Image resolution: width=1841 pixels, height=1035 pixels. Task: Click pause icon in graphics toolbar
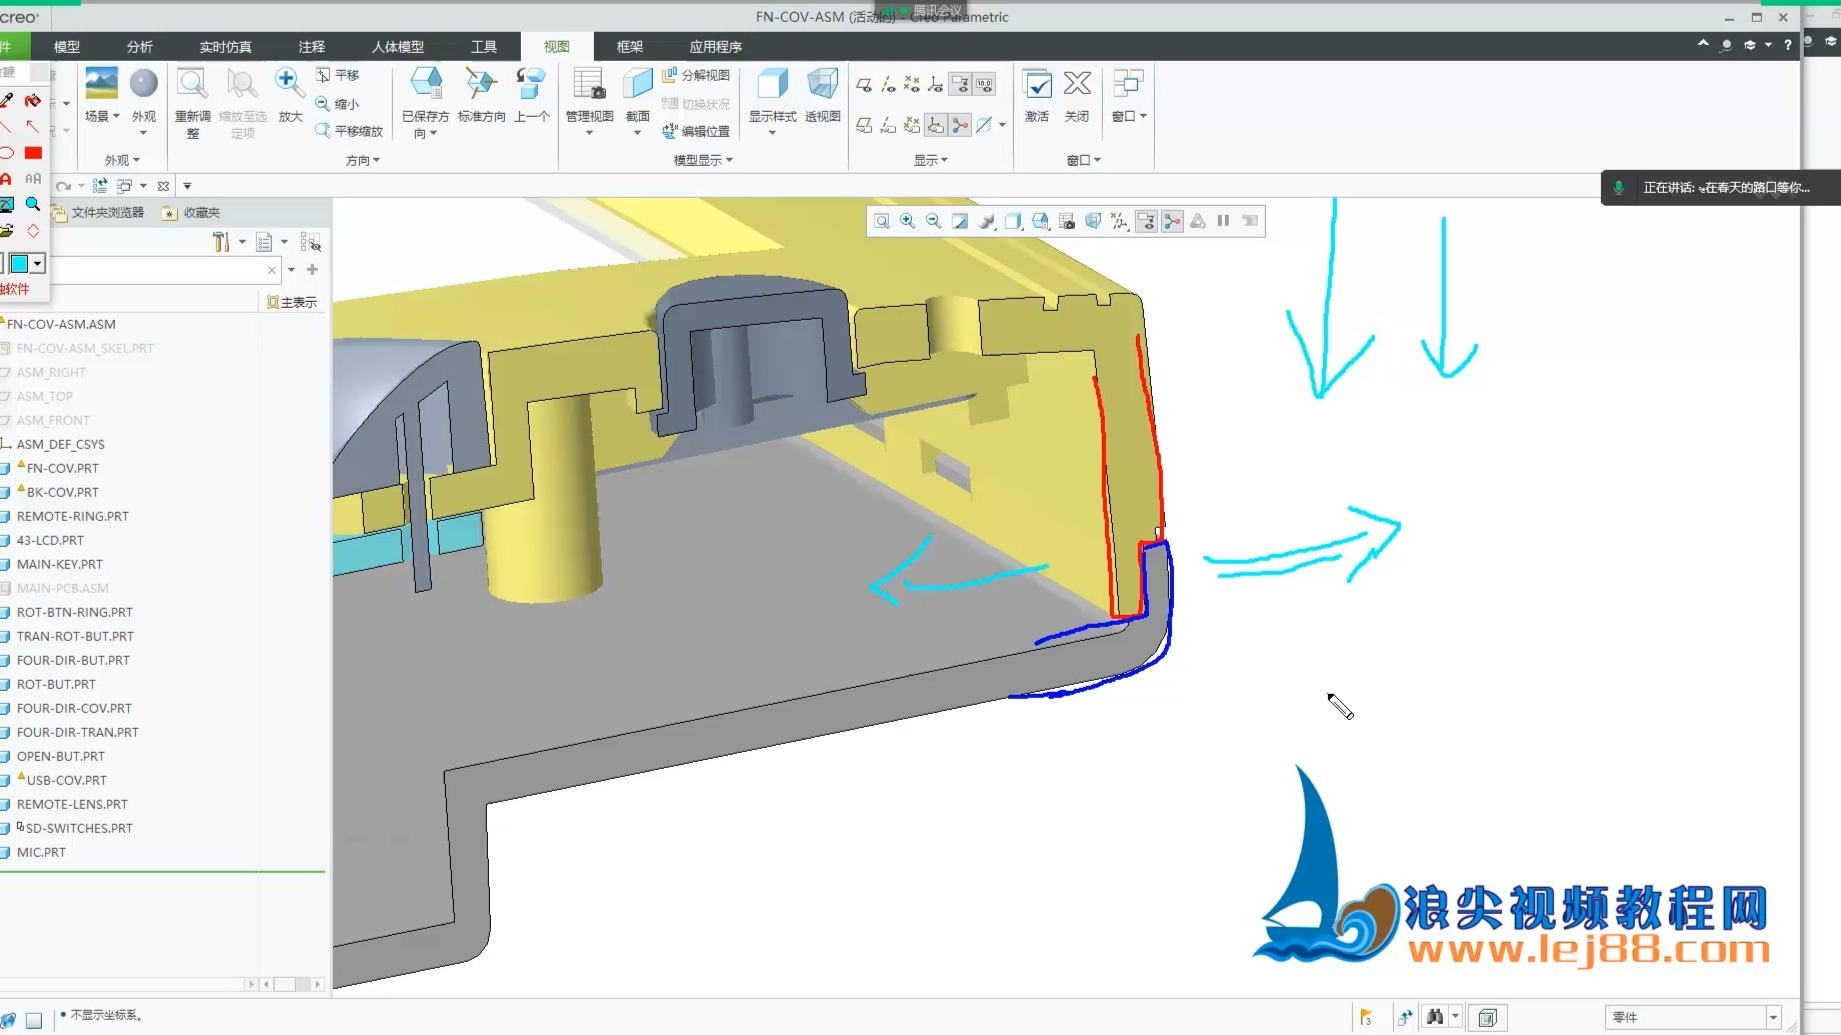[1223, 221]
